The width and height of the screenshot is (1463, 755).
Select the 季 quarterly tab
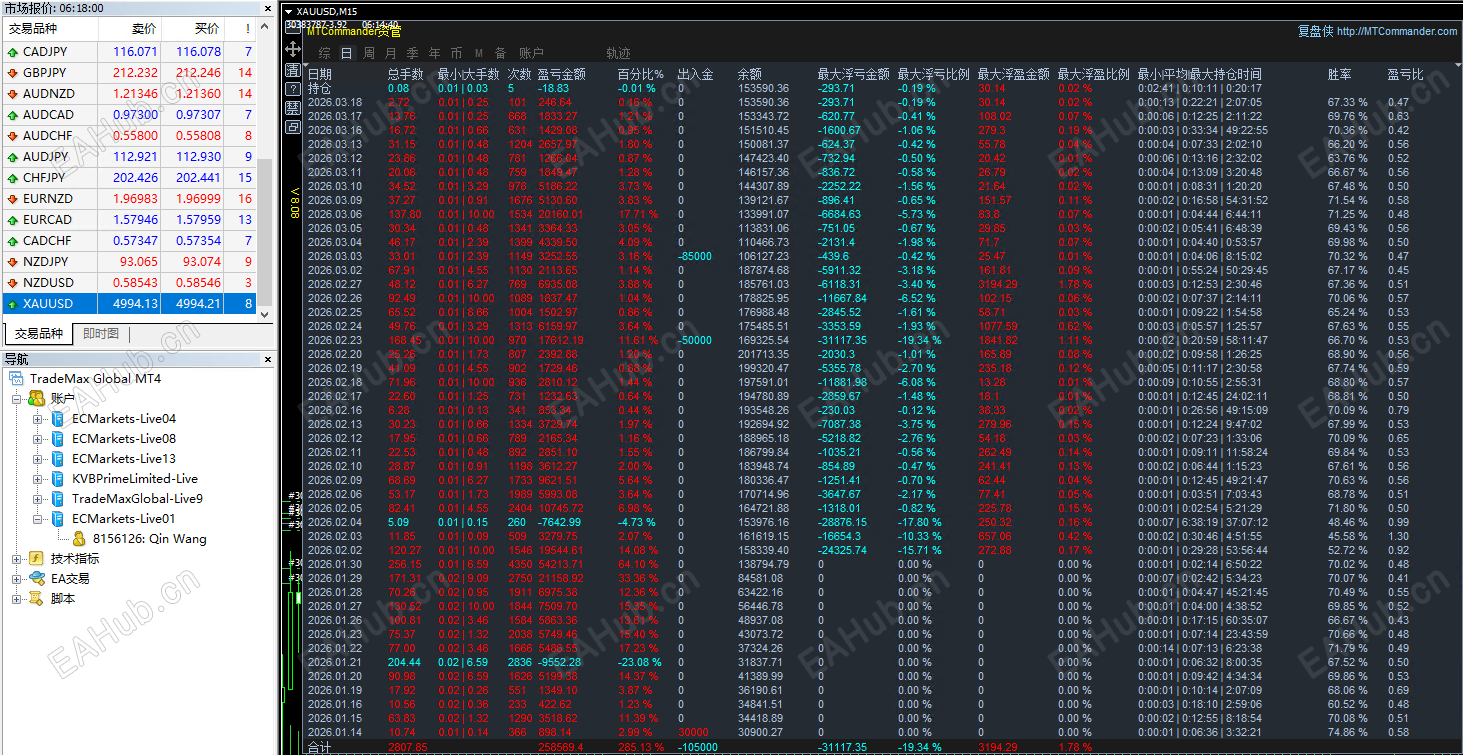(413, 53)
